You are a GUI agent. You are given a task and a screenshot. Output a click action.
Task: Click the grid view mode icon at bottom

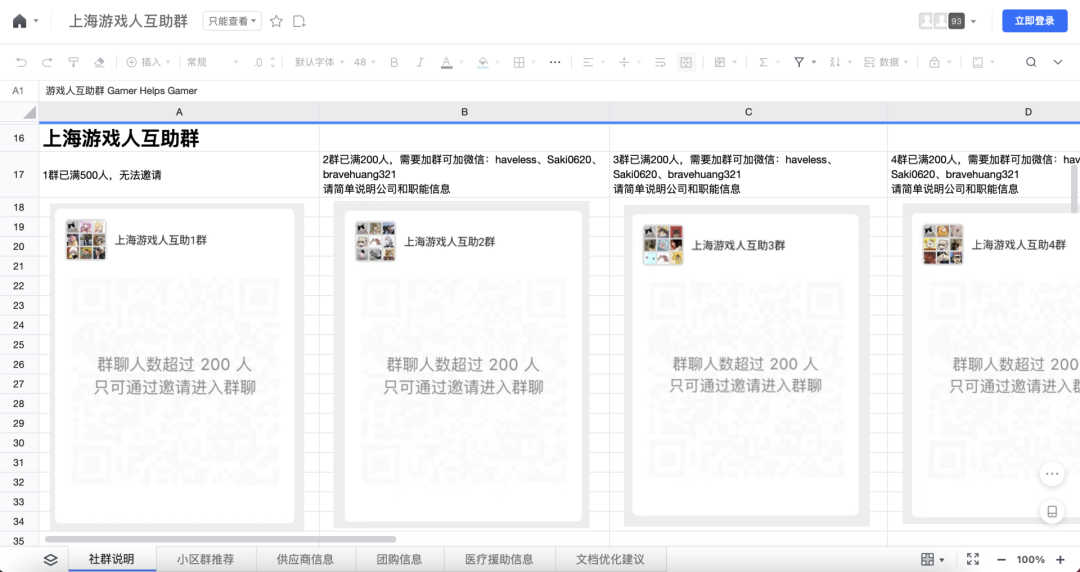[x=928, y=560]
